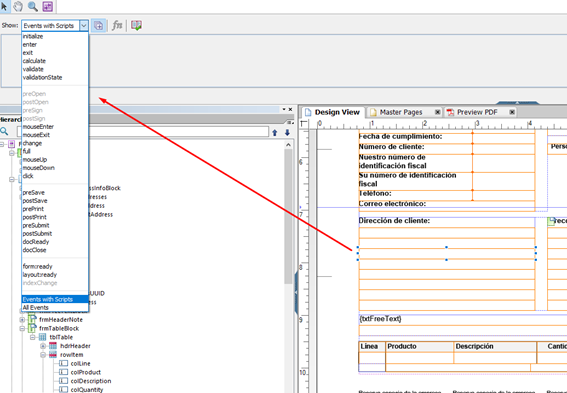This screenshot has height=393, width=567.
Task: Select hdrHeader in the hierarchy
Action: 75,346
